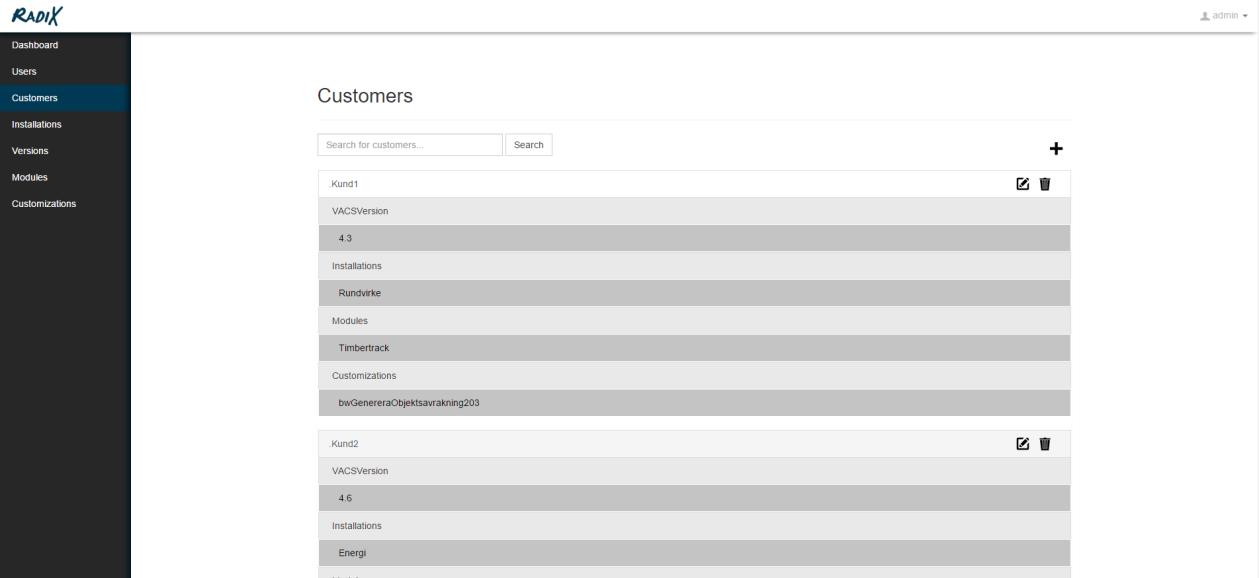Delete the Kund2 customer with the trash icon
1259x578 pixels.
[x=1045, y=444]
